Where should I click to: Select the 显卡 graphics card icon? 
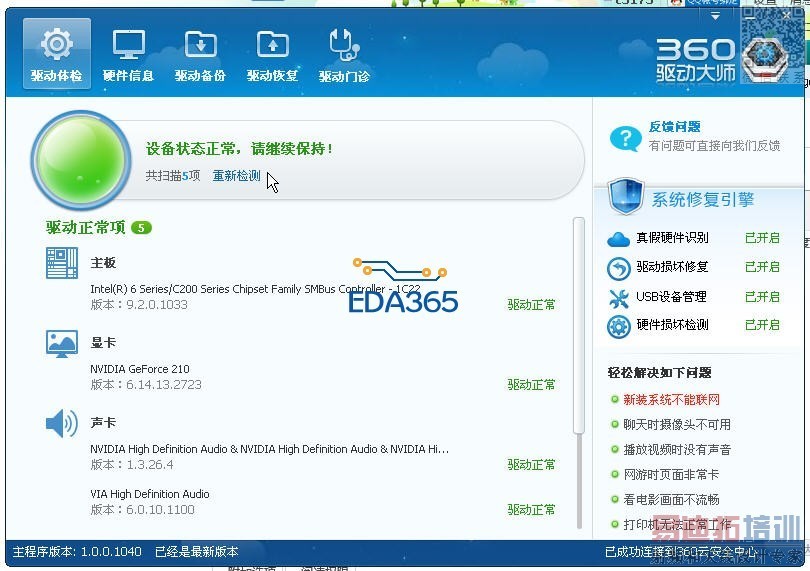tap(61, 344)
